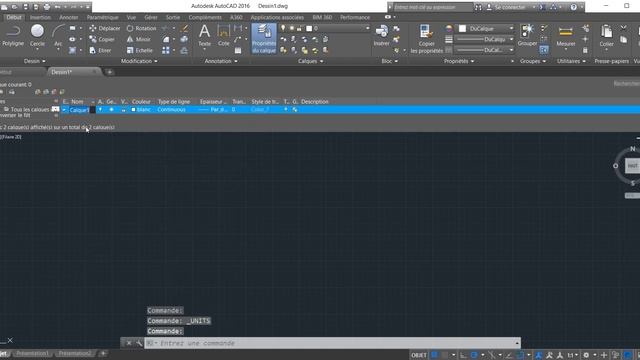Toggle the lock icon for Calque1
The height and width of the screenshot is (360, 640).
[123, 109]
